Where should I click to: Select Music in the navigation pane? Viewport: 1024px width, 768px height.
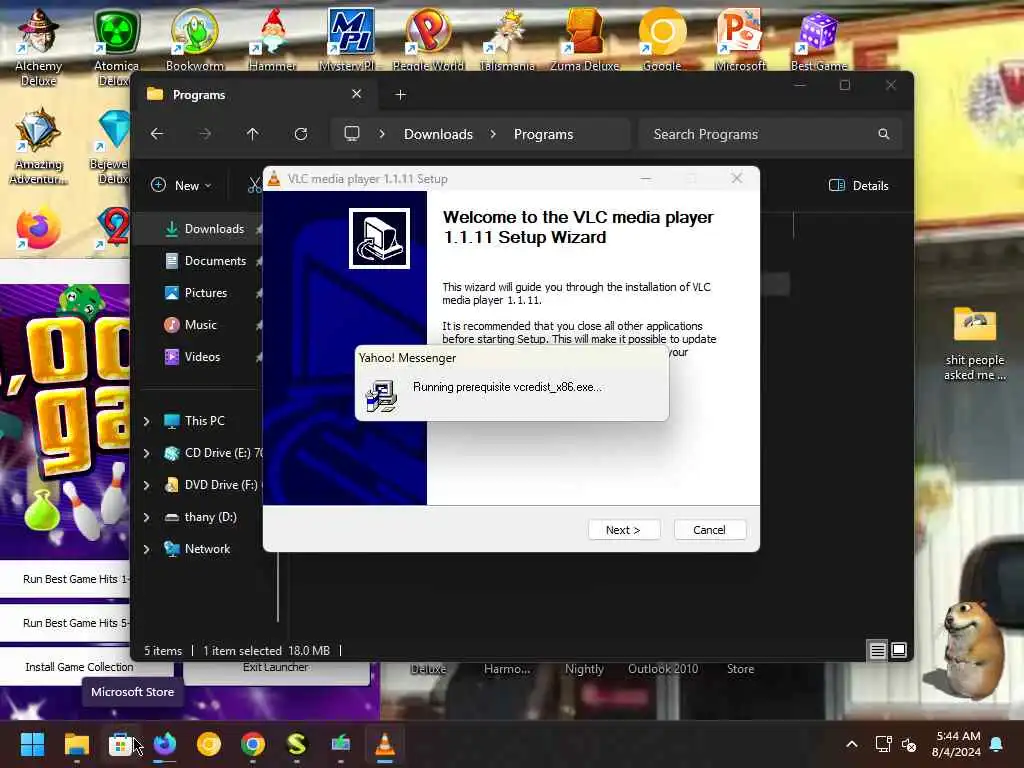200,325
